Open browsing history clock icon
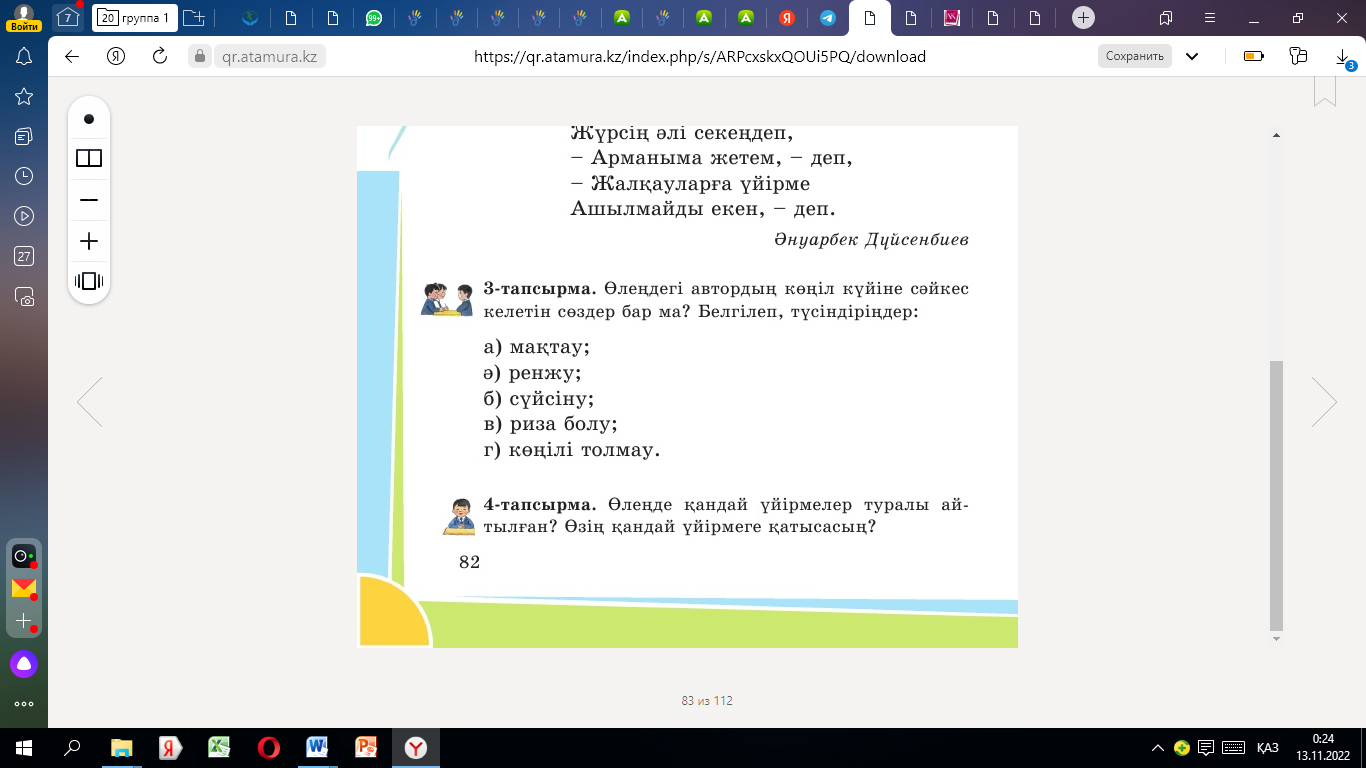 [24, 176]
